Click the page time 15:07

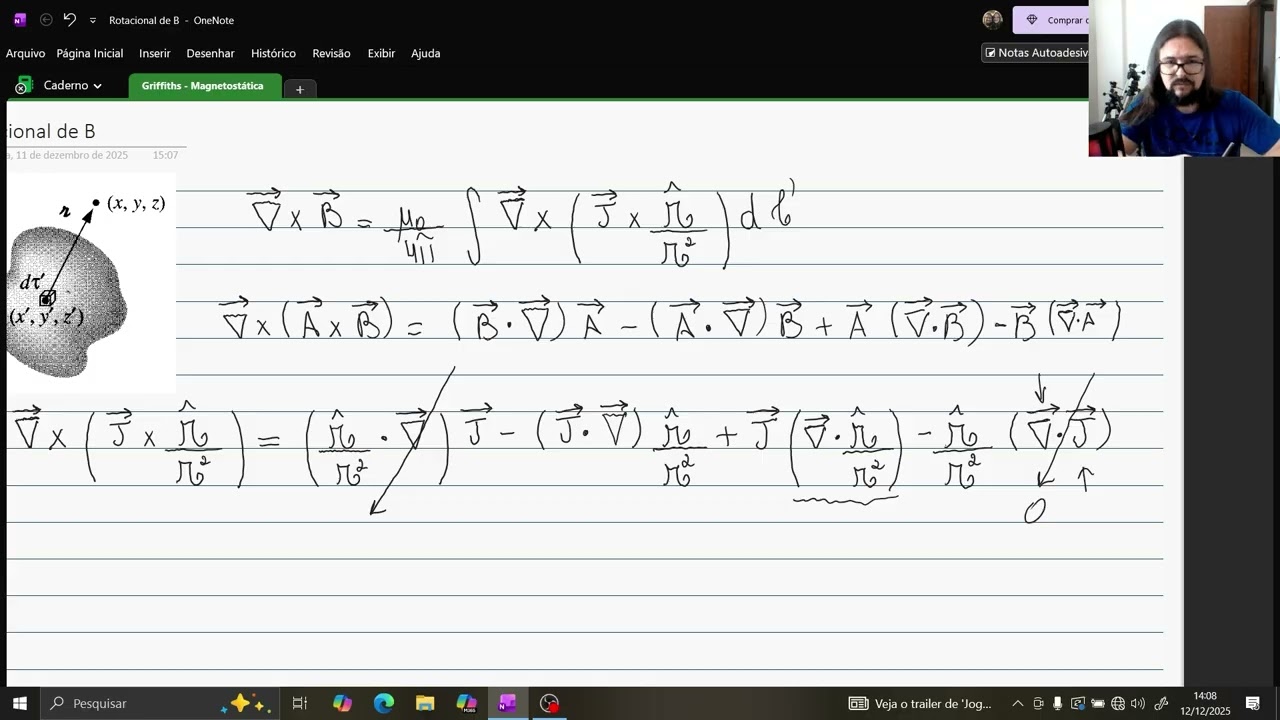165,155
